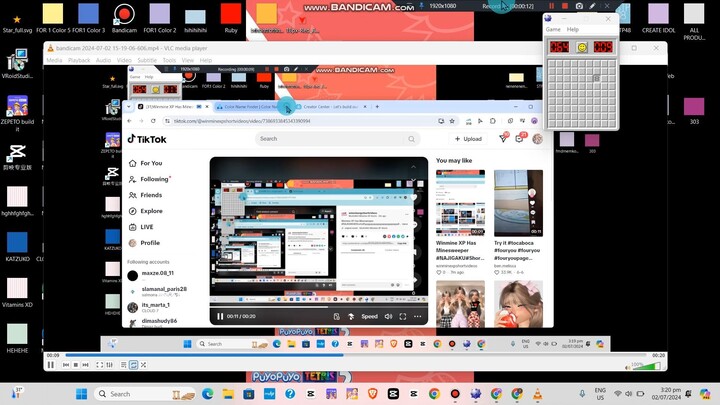Switch to Bandicam via taskbar icon
Image resolution: width=720 pixels, height=405 pixels.
point(455,394)
